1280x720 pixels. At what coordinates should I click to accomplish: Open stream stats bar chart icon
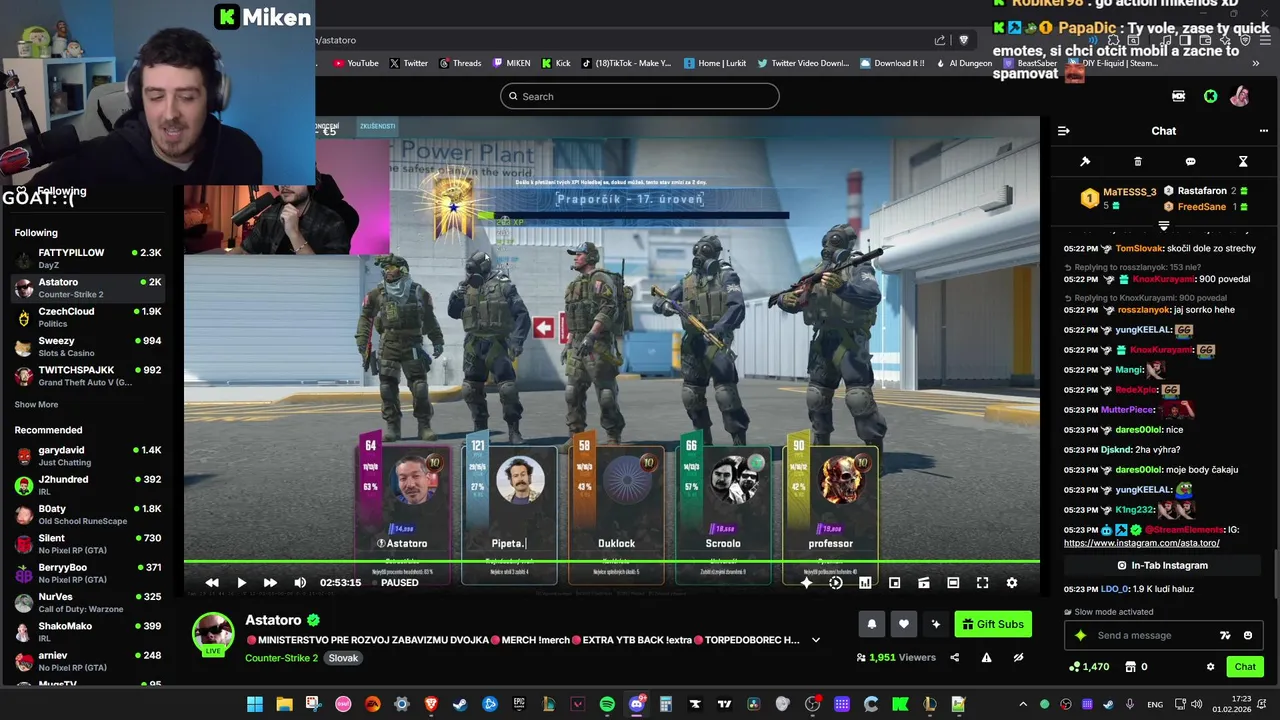[x=865, y=583]
